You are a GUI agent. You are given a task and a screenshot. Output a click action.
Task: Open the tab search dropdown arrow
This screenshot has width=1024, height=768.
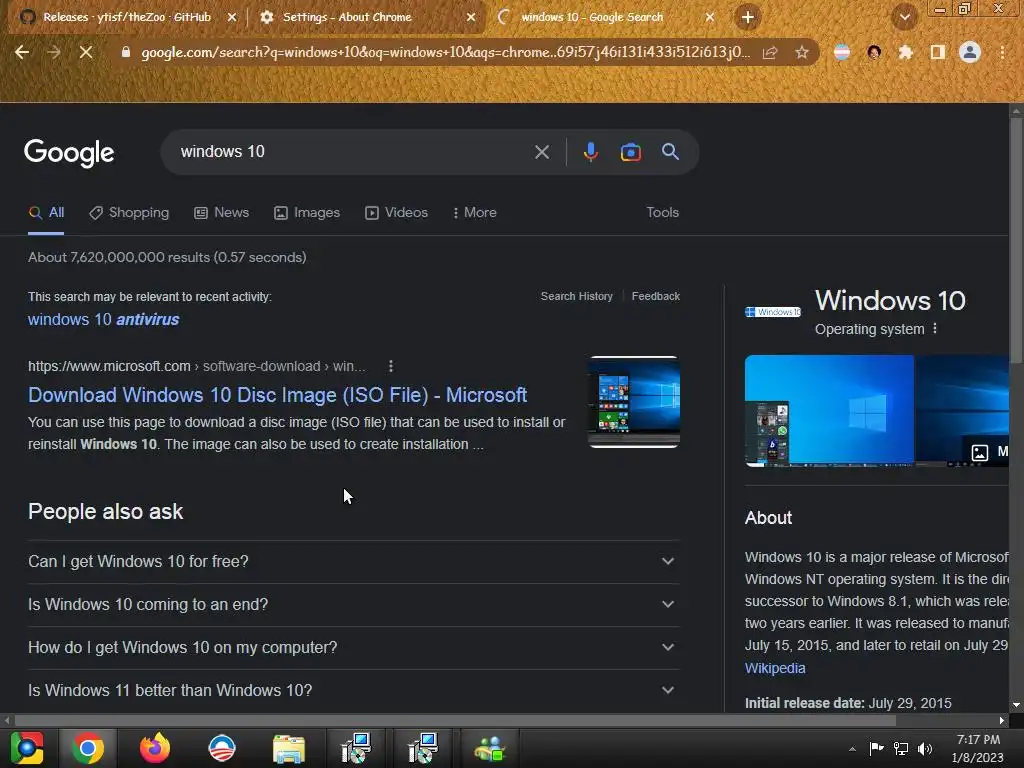tap(904, 18)
